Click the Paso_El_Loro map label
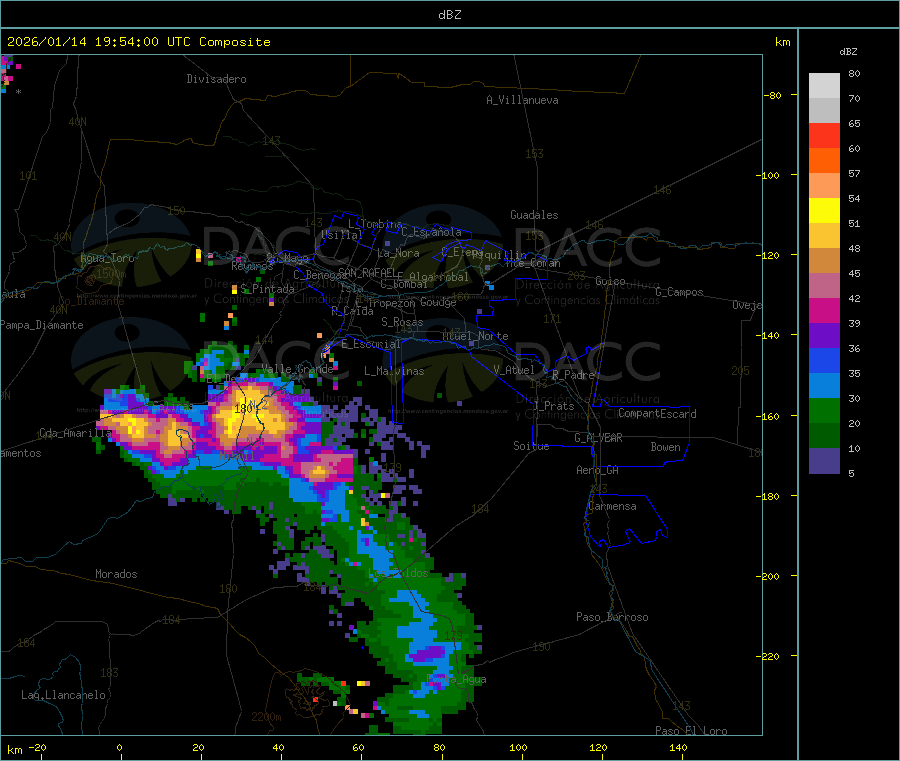The height and width of the screenshot is (761, 900). (691, 731)
